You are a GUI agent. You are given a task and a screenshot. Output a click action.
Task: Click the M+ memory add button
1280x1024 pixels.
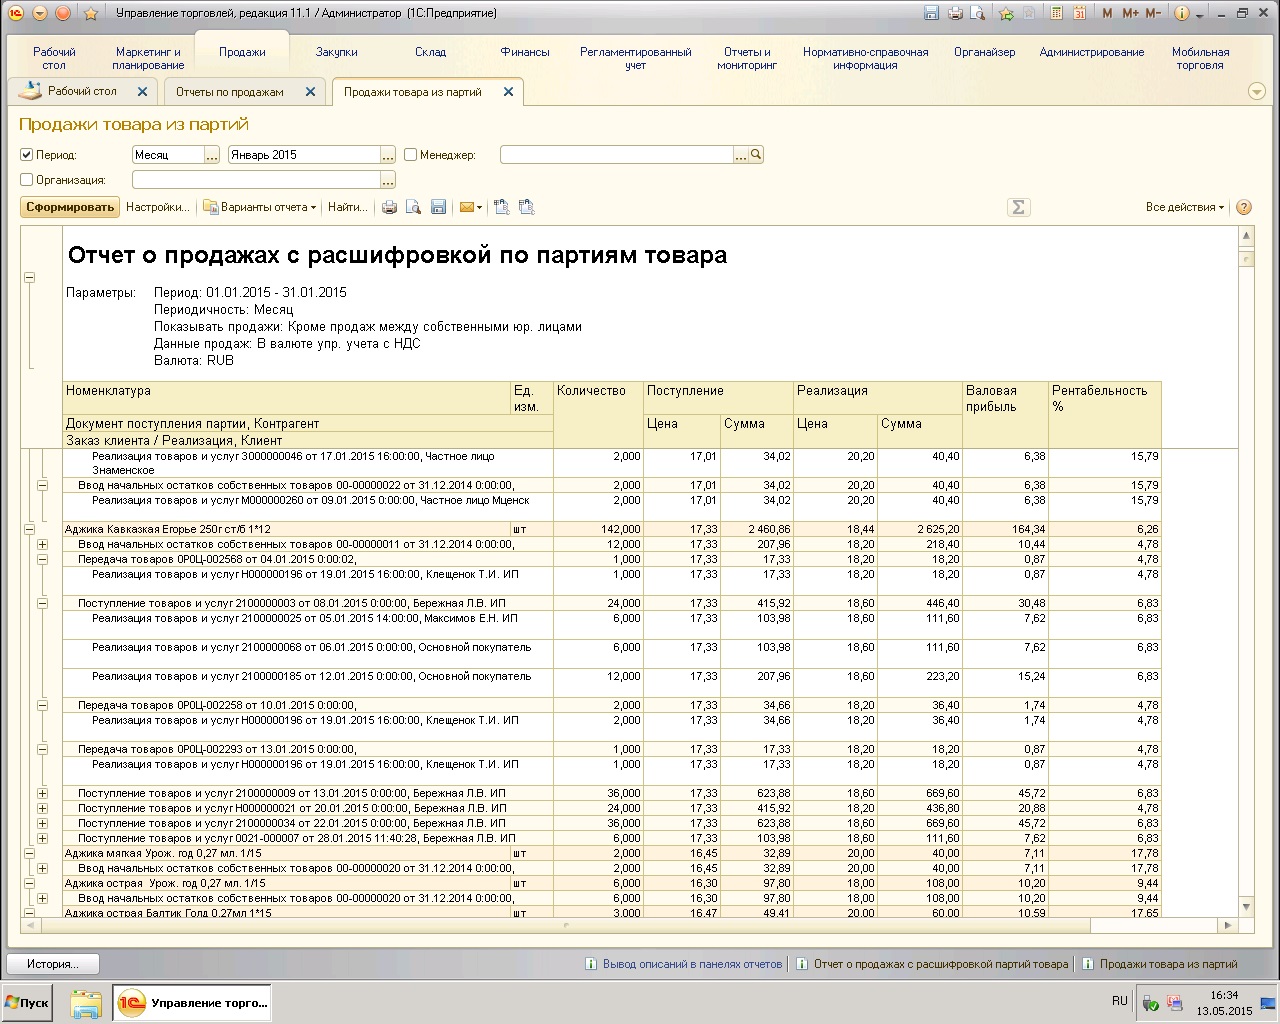tap(1130, 13)
